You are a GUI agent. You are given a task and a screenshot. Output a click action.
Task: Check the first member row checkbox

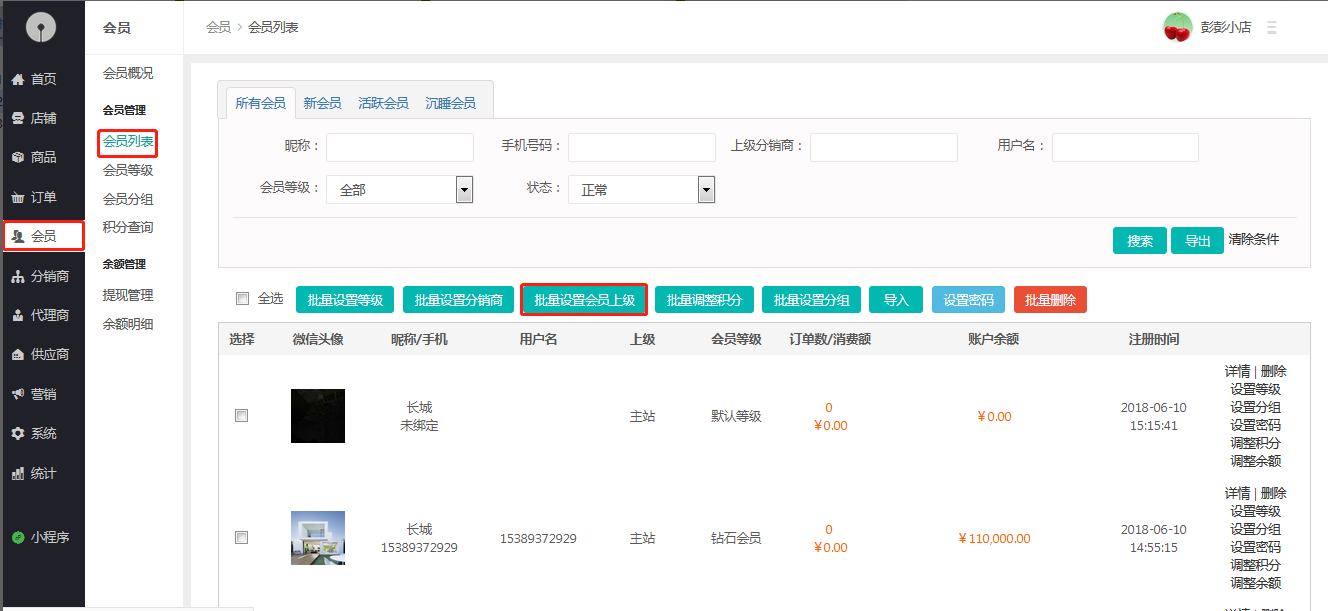pos(241,415)
